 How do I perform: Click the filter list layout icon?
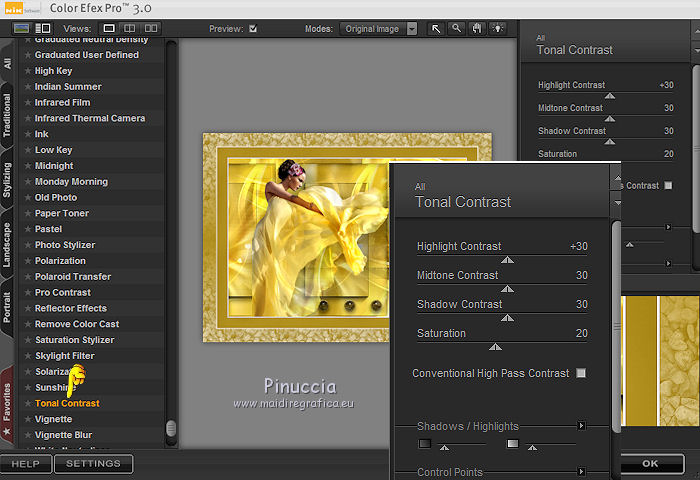[x=42, y=29]
